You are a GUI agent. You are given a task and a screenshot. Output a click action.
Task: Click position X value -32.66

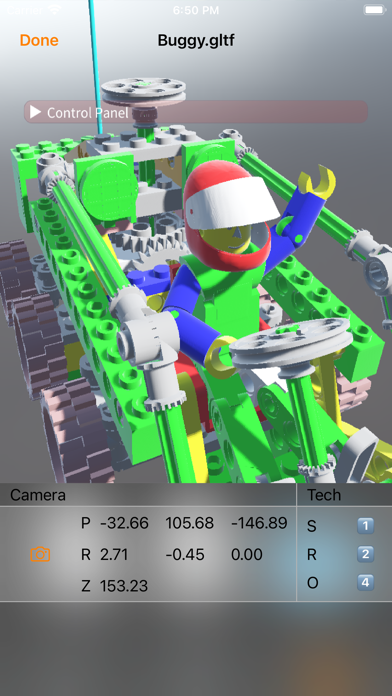tap(124, 523)
